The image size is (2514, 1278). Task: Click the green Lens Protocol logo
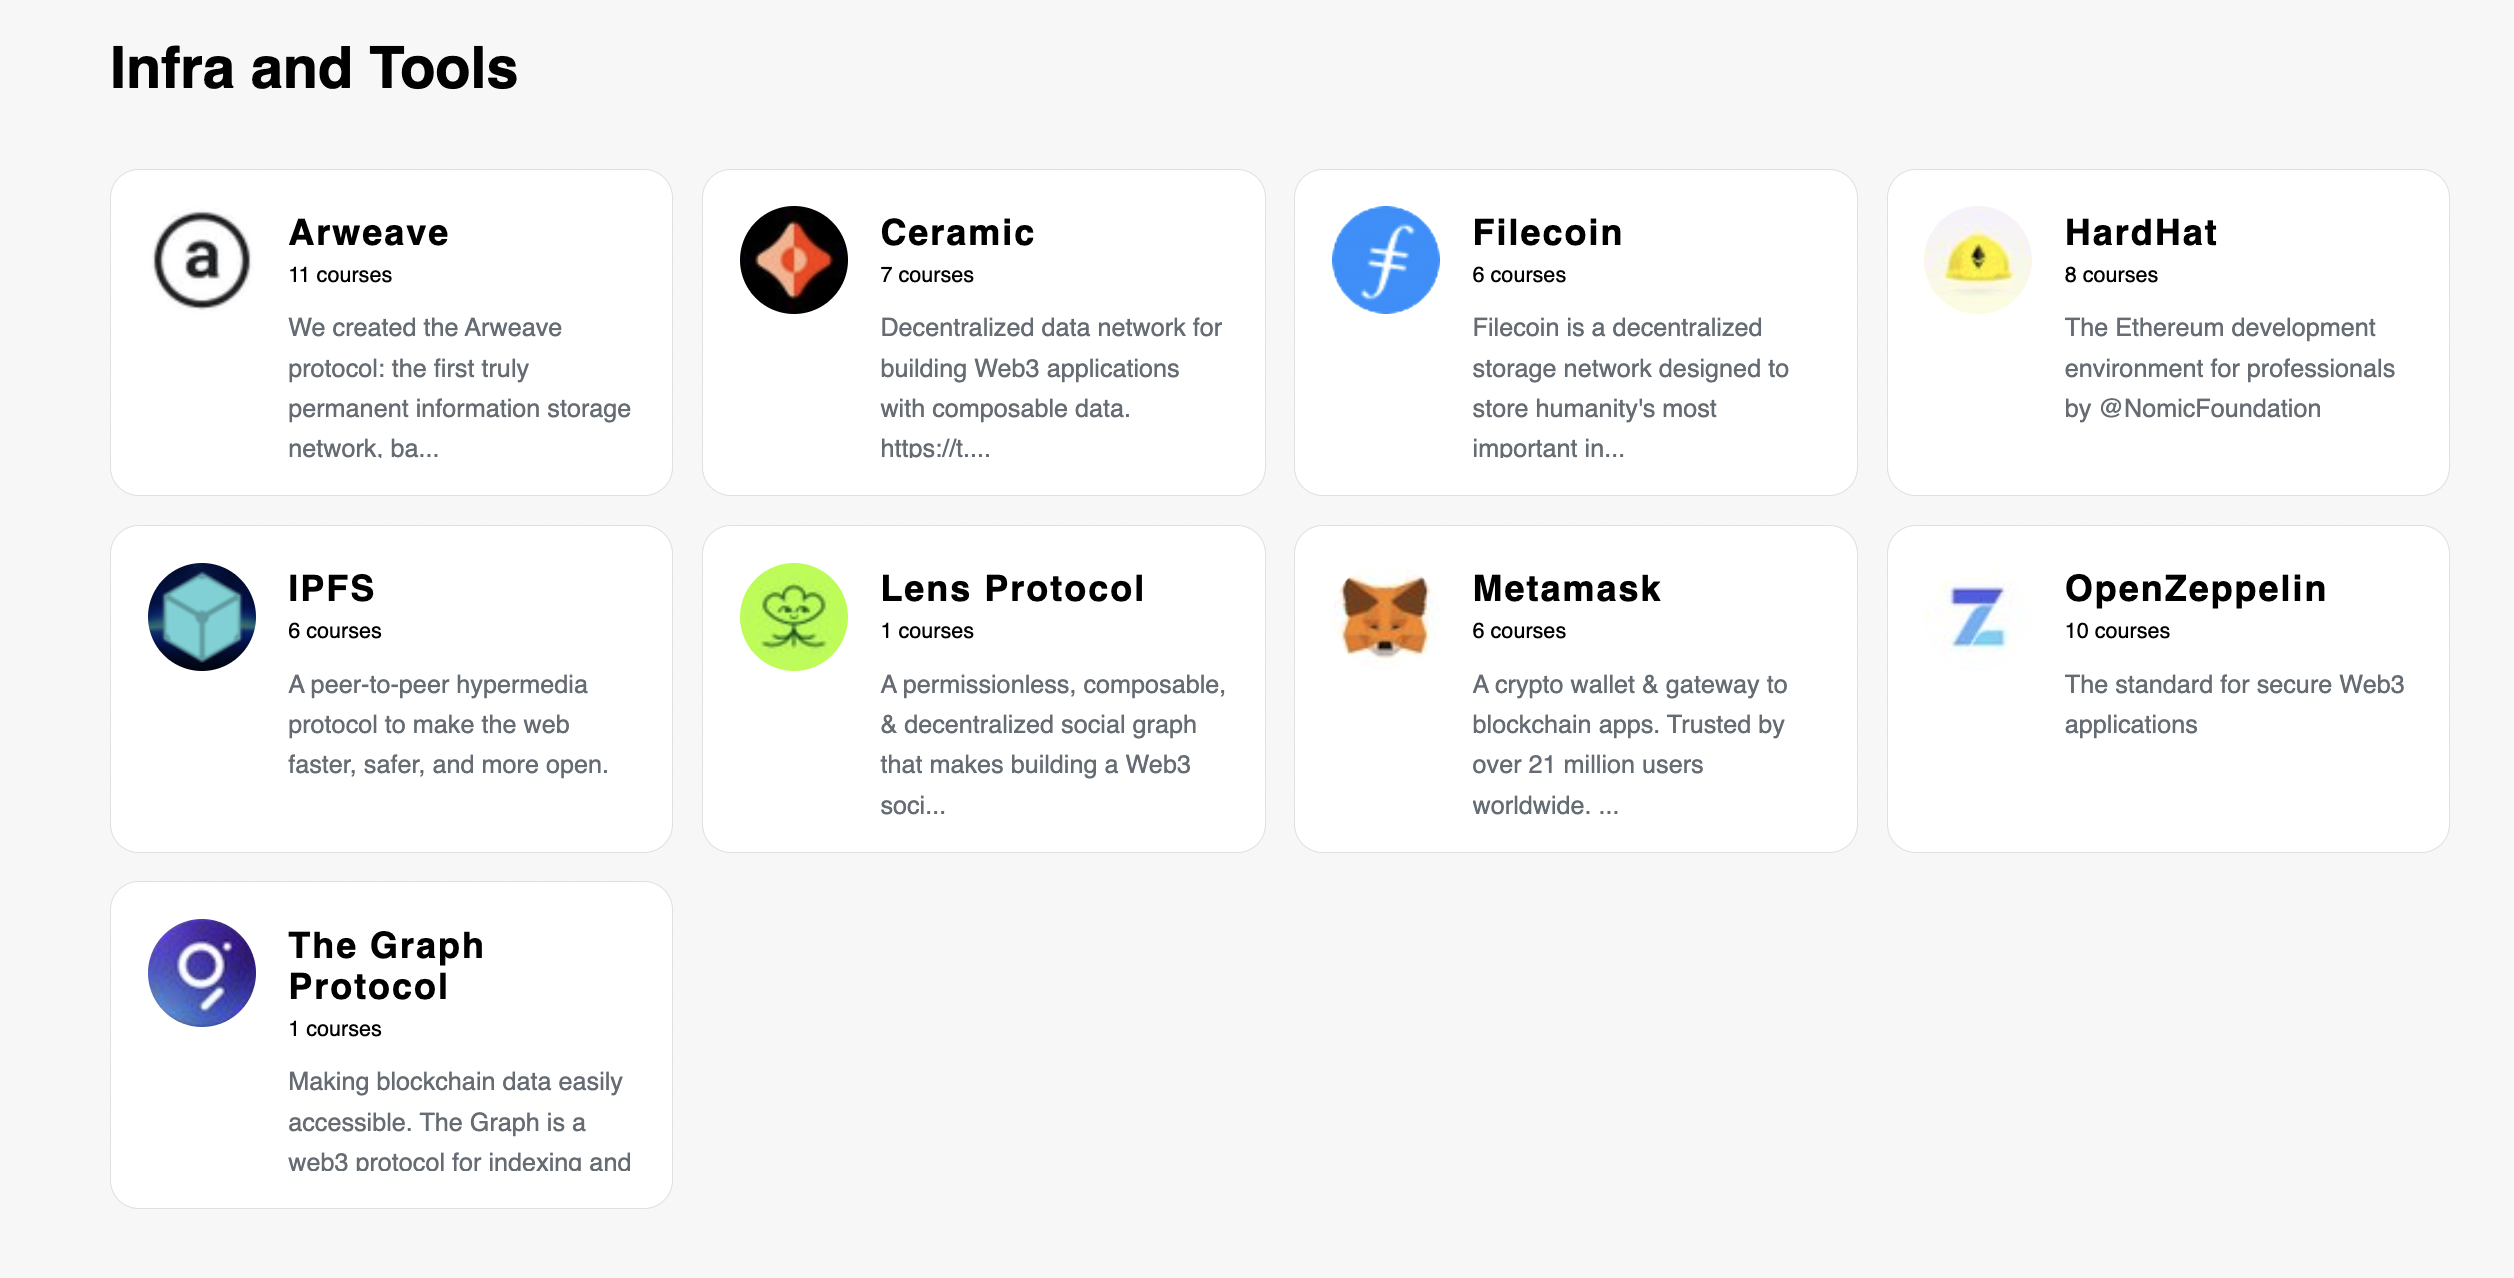click(x=794, y=617)
